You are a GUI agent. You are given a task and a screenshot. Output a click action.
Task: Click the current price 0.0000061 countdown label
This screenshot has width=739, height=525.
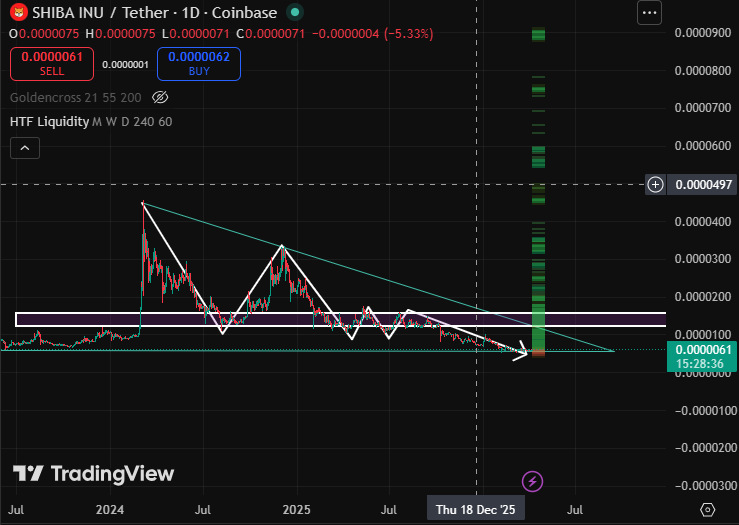703,357
